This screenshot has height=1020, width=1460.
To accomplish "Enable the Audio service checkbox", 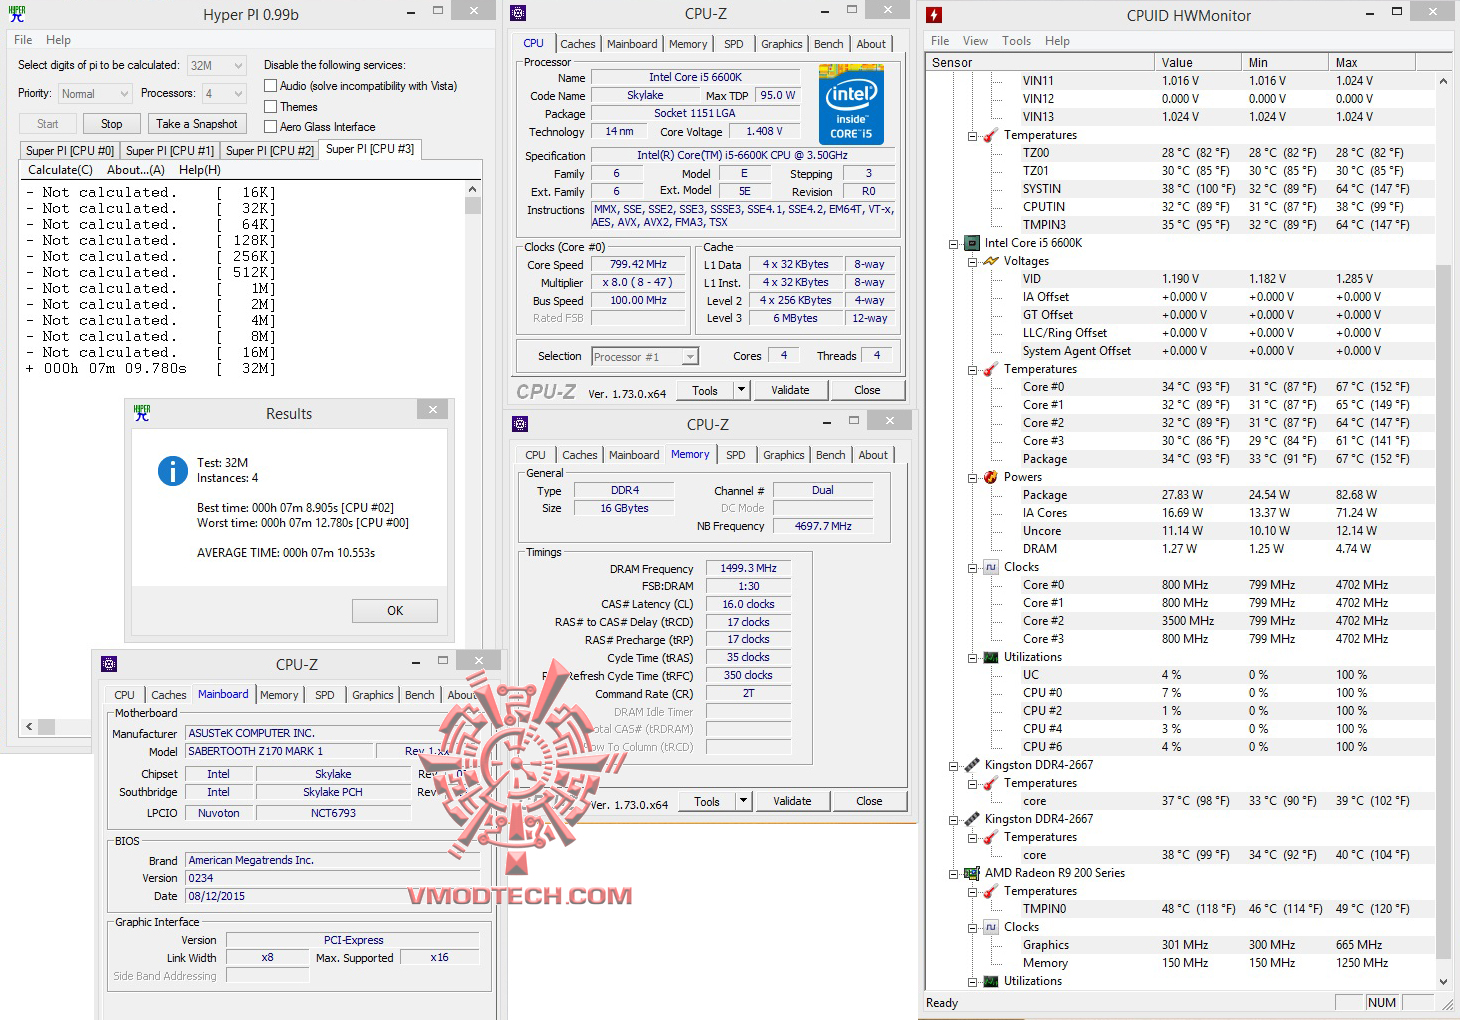I will [x=270, y=86].
